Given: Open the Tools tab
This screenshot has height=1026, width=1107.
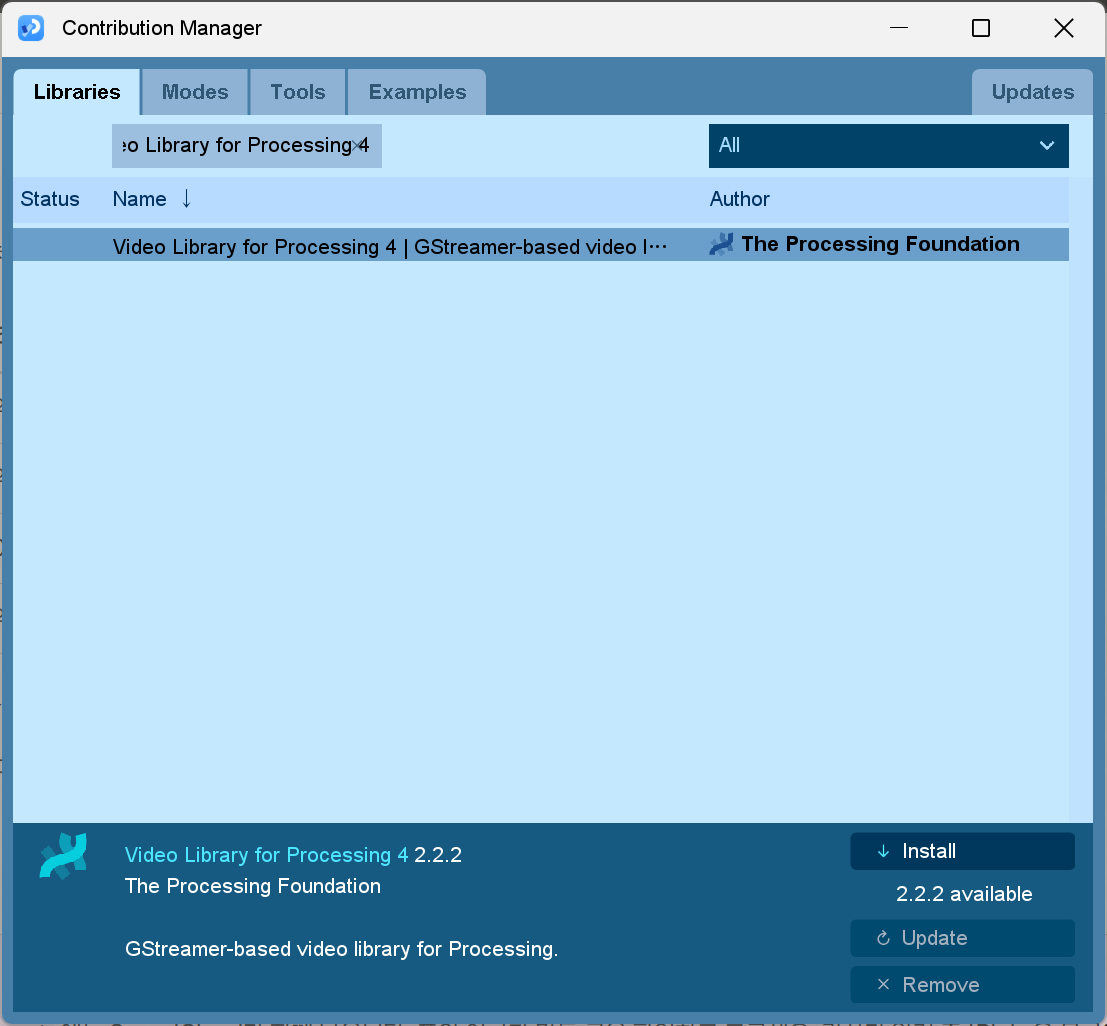Looking at the screenshot, I should click(298, 92).
